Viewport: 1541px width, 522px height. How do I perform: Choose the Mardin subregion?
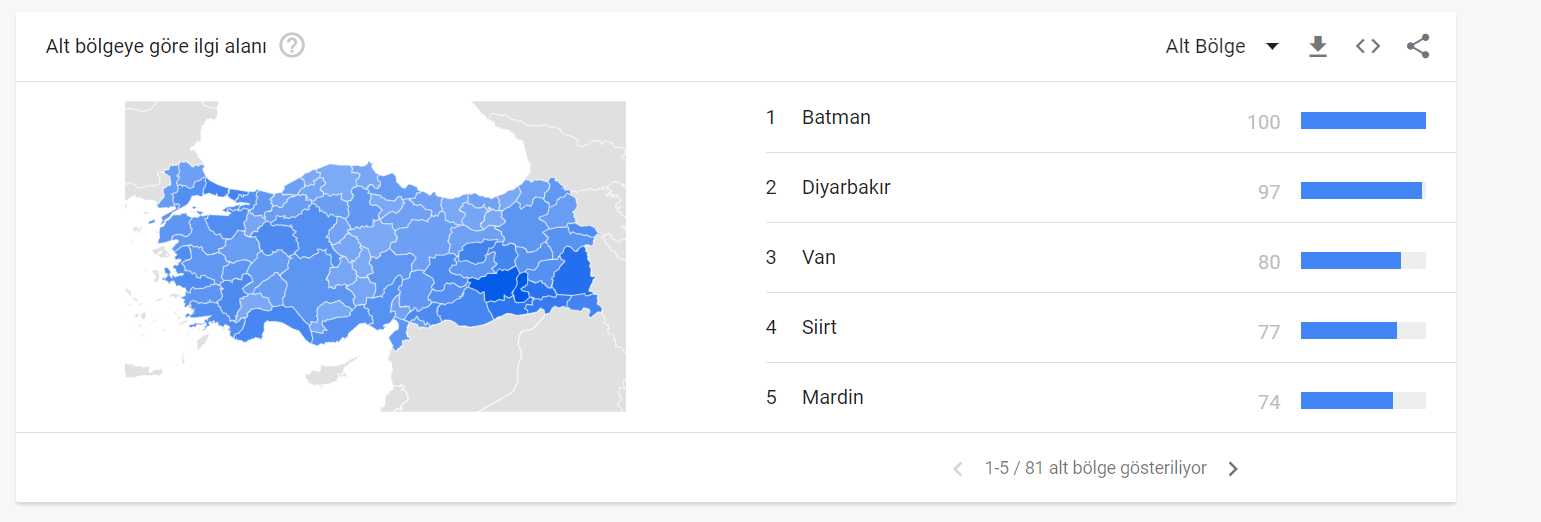tap(832, 397)
